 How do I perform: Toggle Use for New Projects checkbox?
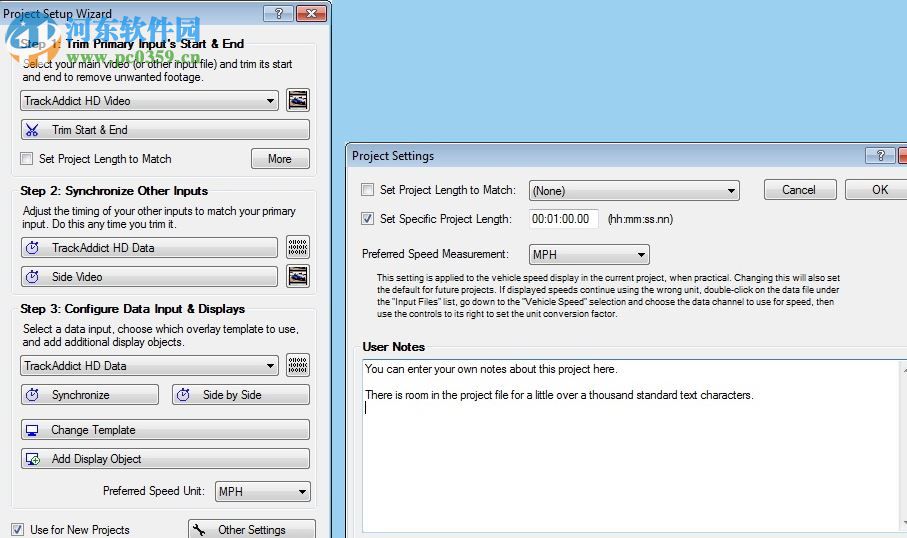pyautogui.click(x=18, y=529)
